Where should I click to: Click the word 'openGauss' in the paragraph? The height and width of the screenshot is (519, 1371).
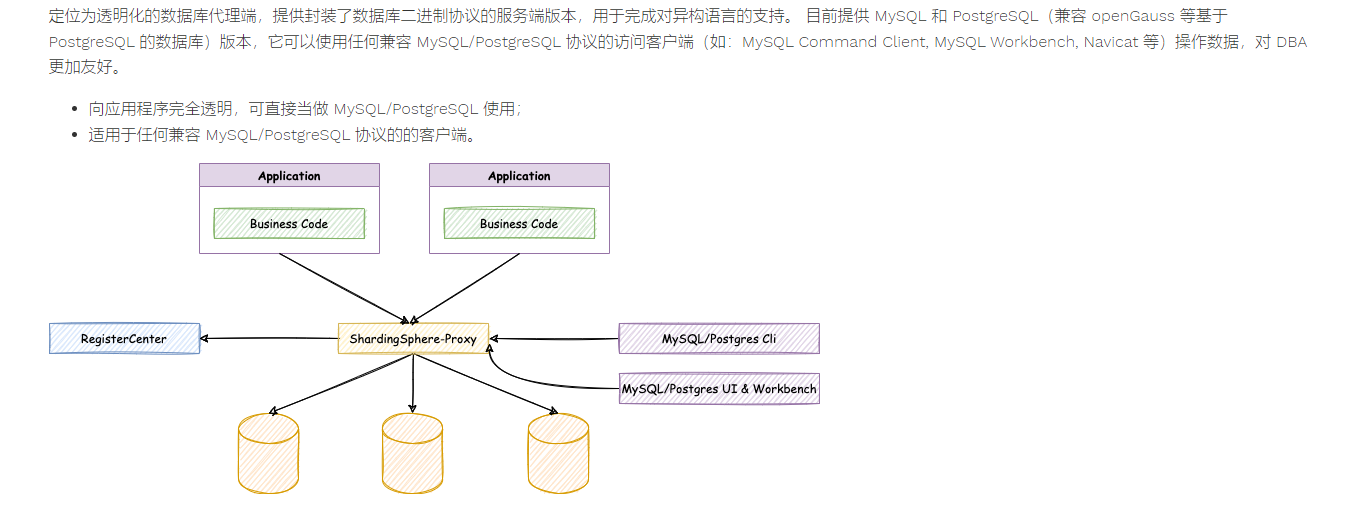pyautogui.click(x=1133, y=16)
